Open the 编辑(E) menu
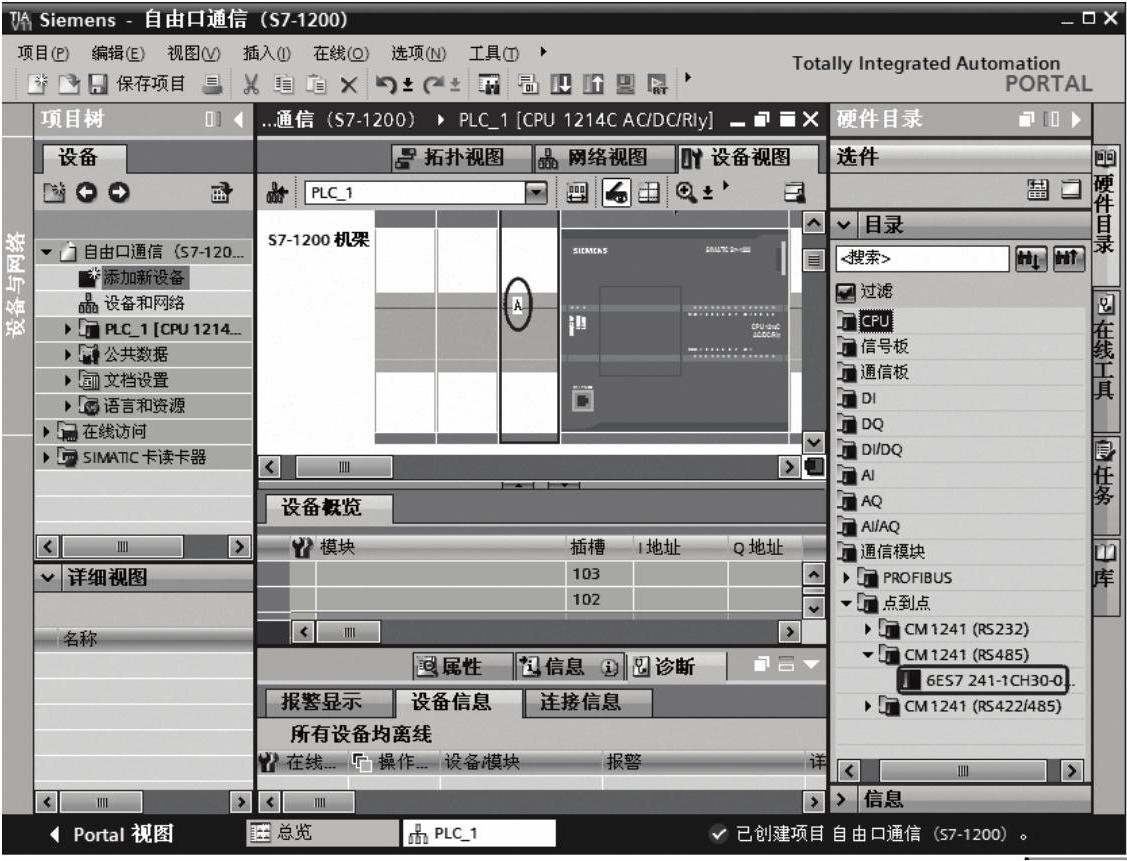The image size is (1127, 861). click(x=118, y=53)
